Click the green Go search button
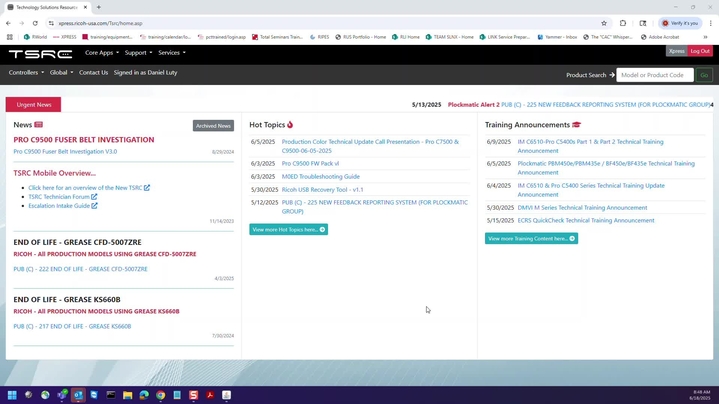The width and height of the screenshot is (719, 404). 704,75
